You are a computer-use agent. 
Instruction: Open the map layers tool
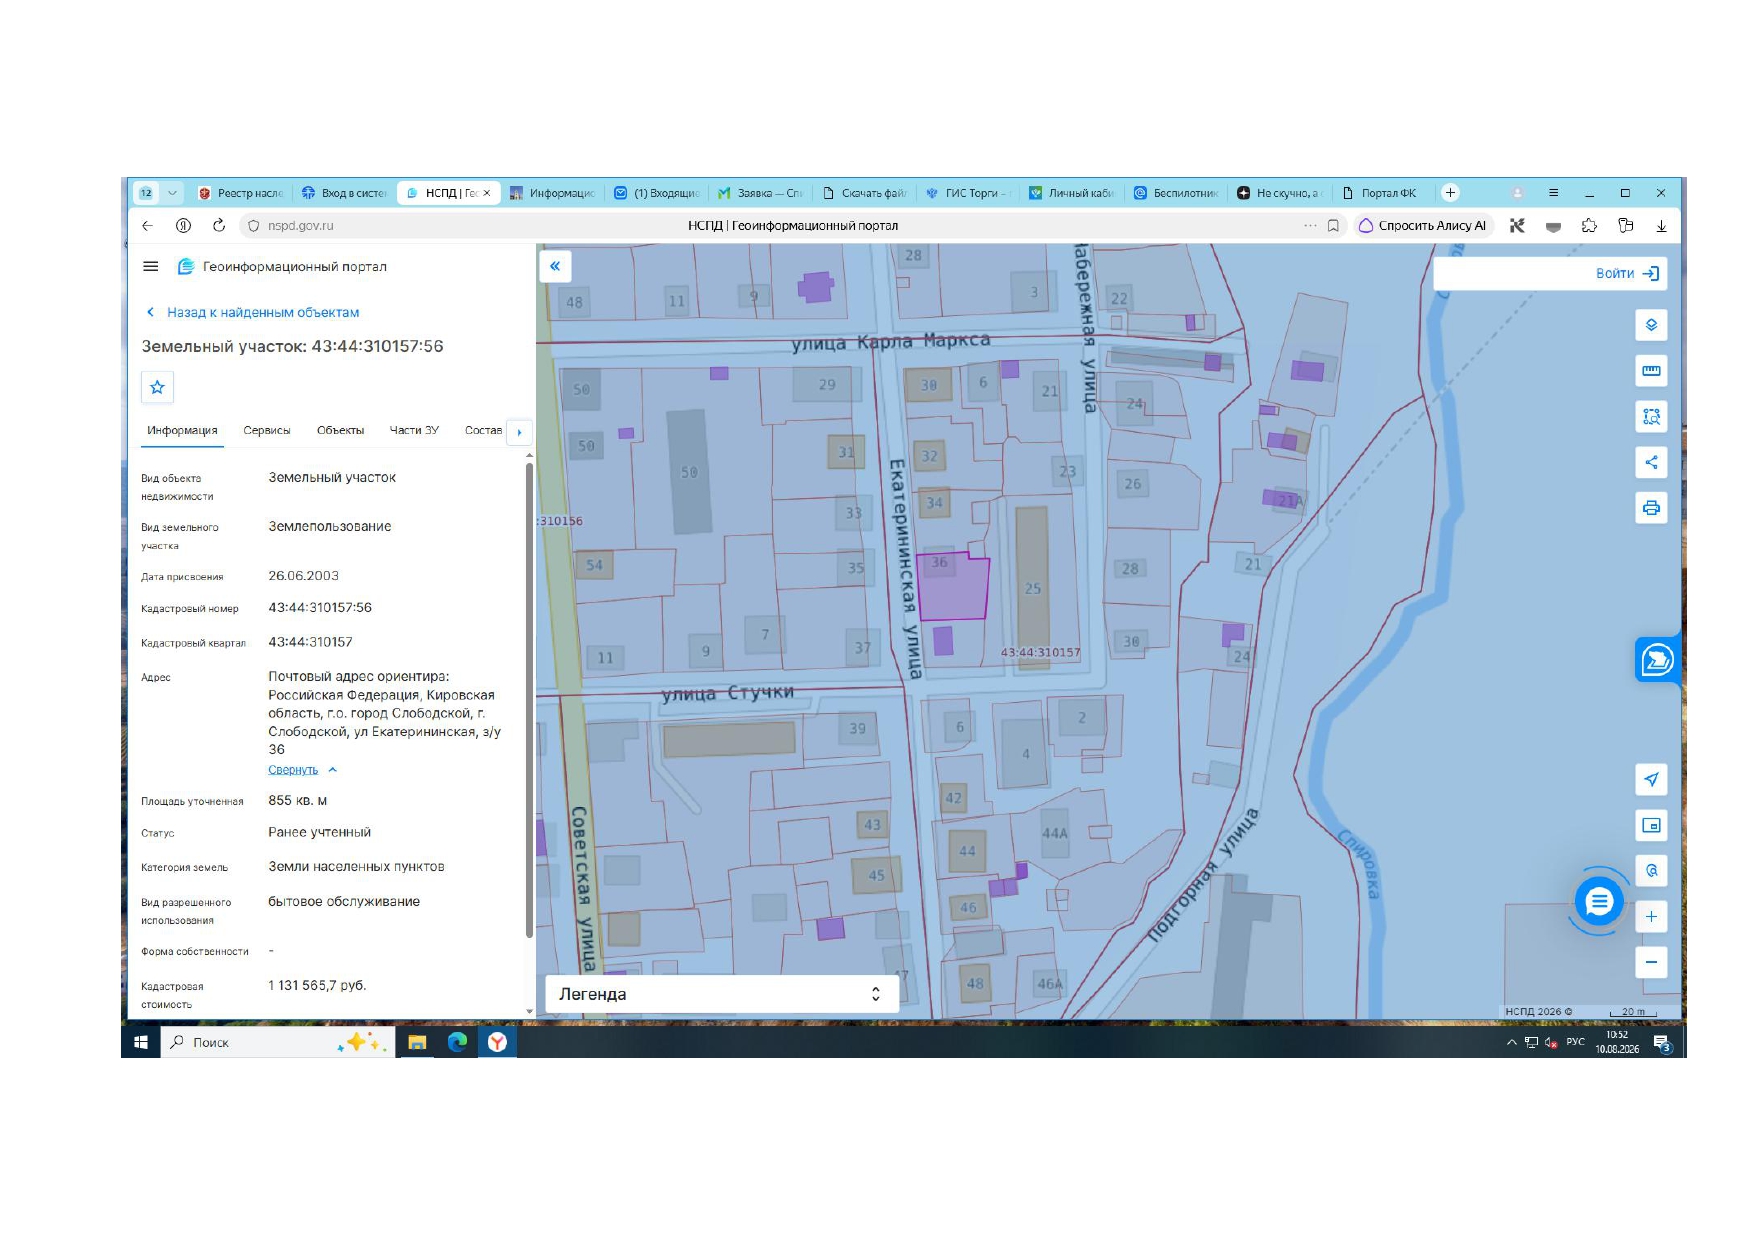pyautogui.click(x=1651, y=325)
